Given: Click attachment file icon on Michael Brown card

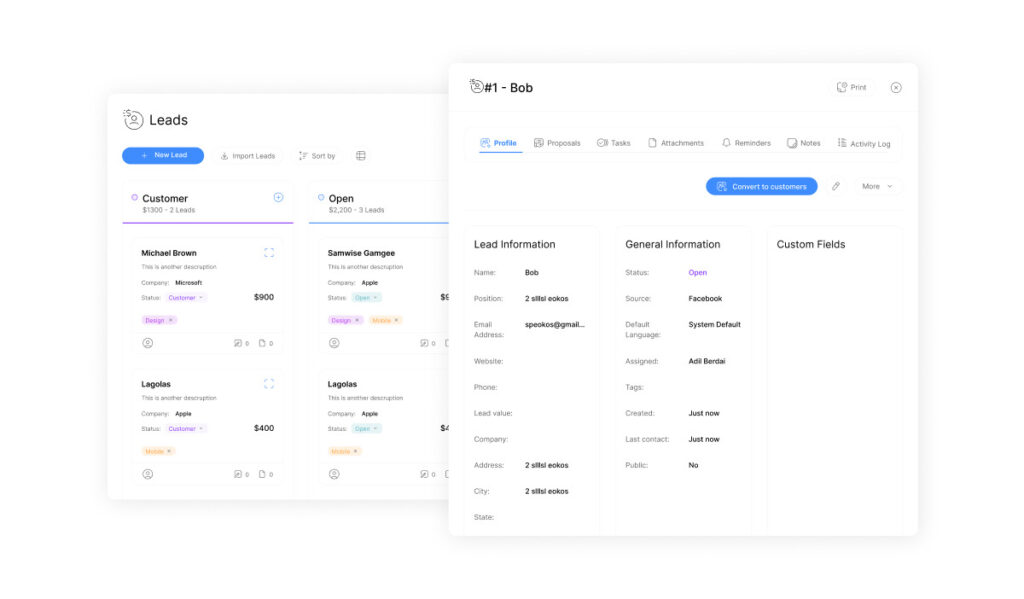Looking at the screenshot, I should [x=265, y=343].
